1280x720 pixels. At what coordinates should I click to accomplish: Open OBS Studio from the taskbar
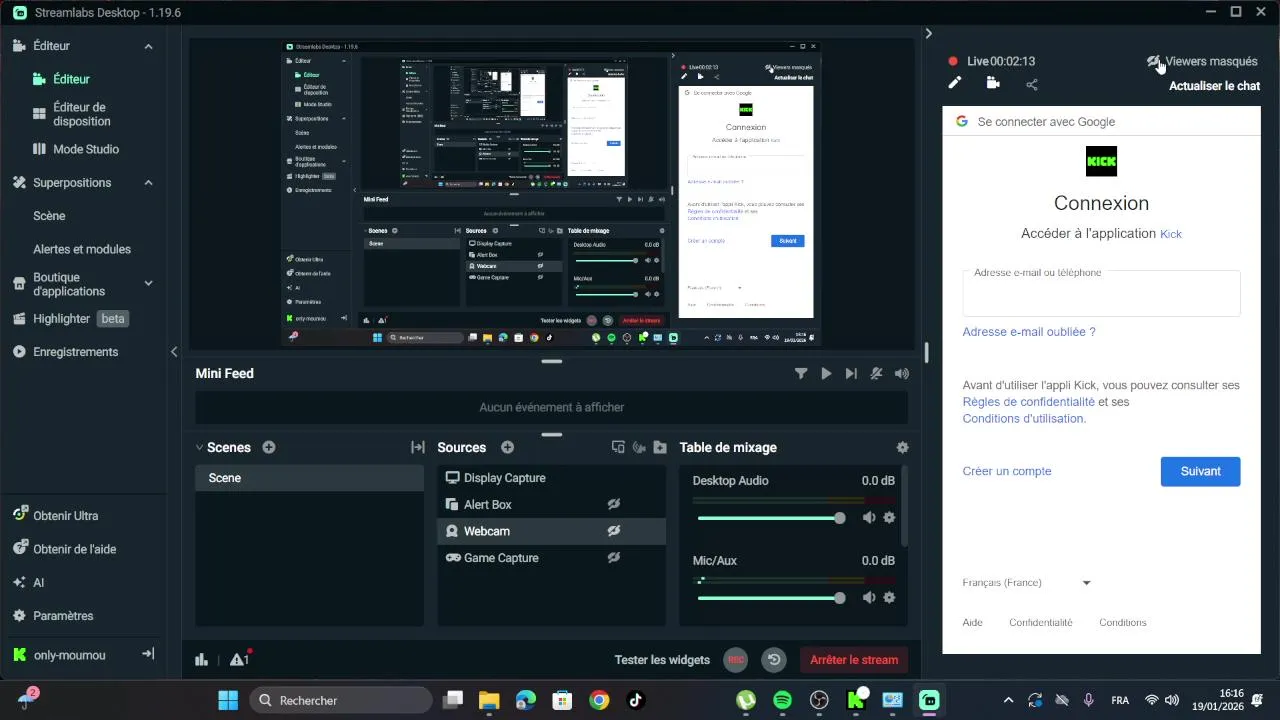[819, 700]
